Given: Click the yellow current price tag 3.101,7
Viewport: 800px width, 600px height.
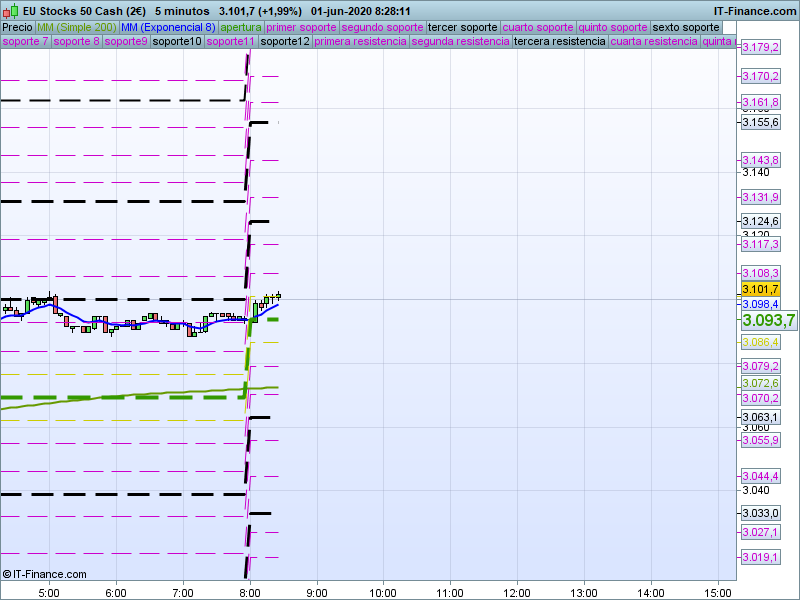Looking at the screenshot, I should (760, 289).
